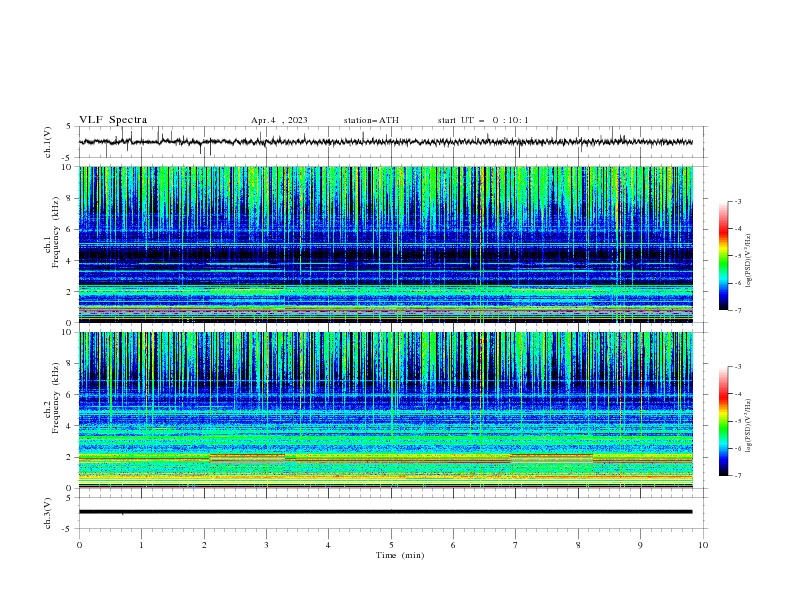
Task: Click time axis tick label "9"
Action: tap(640, 545)
